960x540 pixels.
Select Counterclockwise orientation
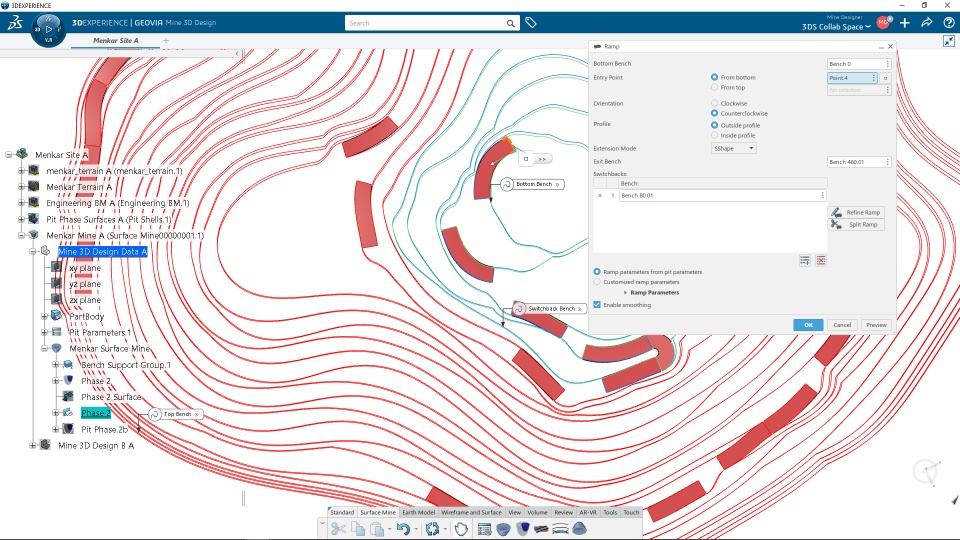point(714,113)
